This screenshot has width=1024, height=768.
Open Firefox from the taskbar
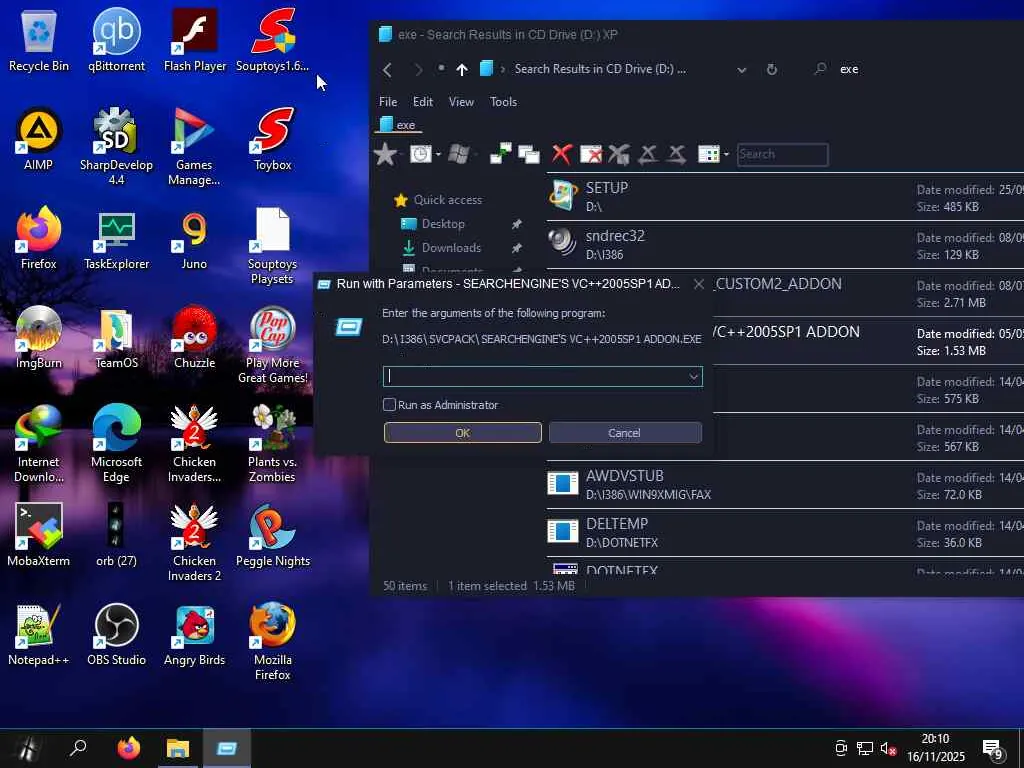tap(129, 748)
